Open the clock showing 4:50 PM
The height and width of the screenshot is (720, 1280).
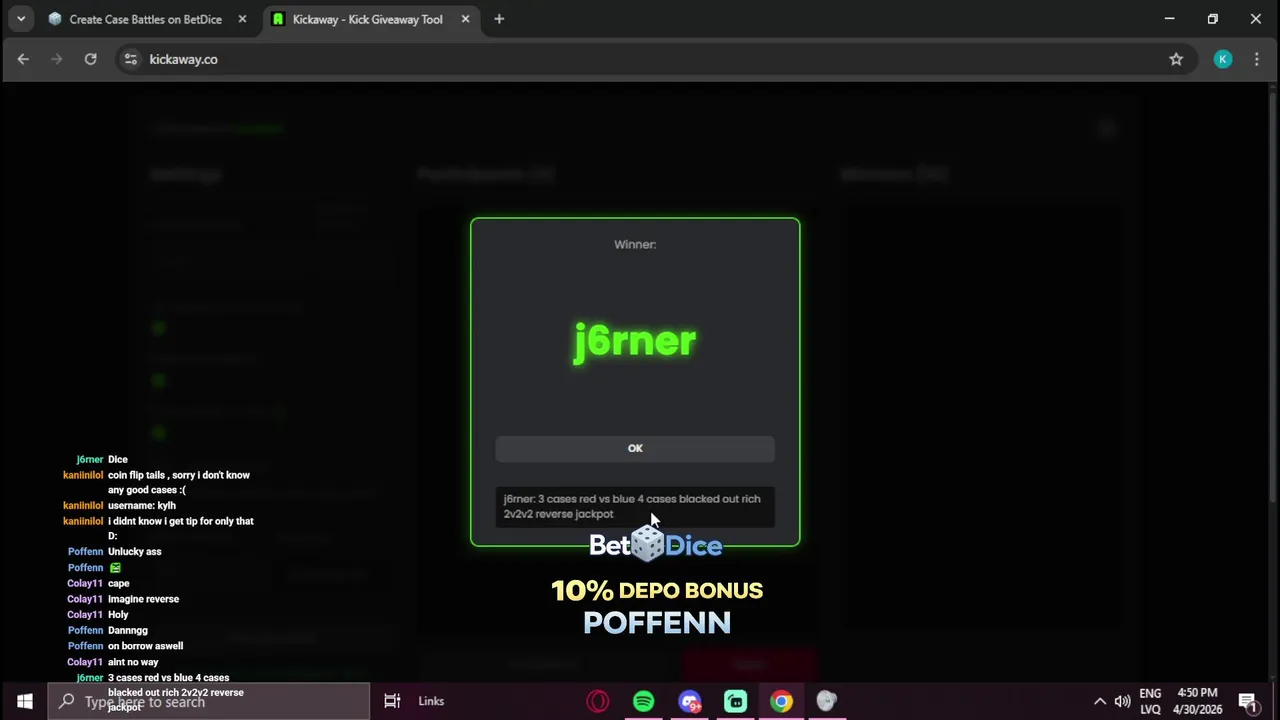coord(1198,701)
